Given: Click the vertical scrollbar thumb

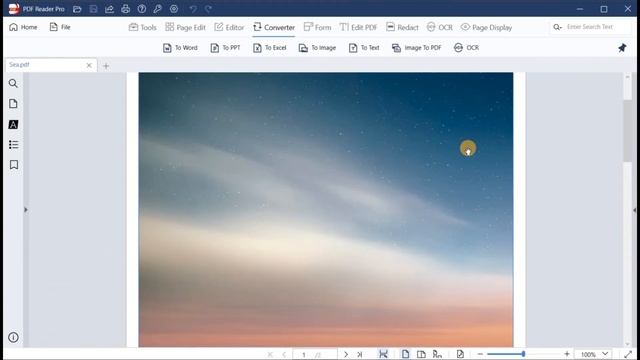Looking at the screenshot, I should (627, 131).
